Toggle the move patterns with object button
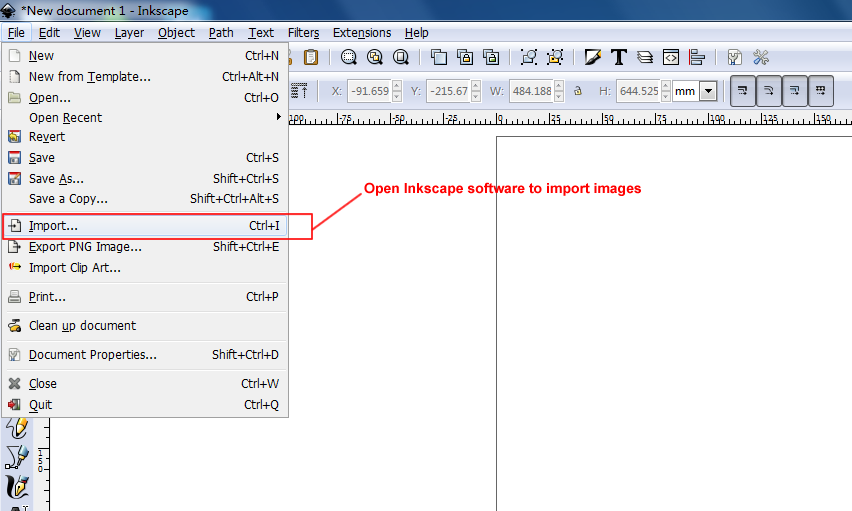The height and width of the screenshot is (511, 852). 821,91
